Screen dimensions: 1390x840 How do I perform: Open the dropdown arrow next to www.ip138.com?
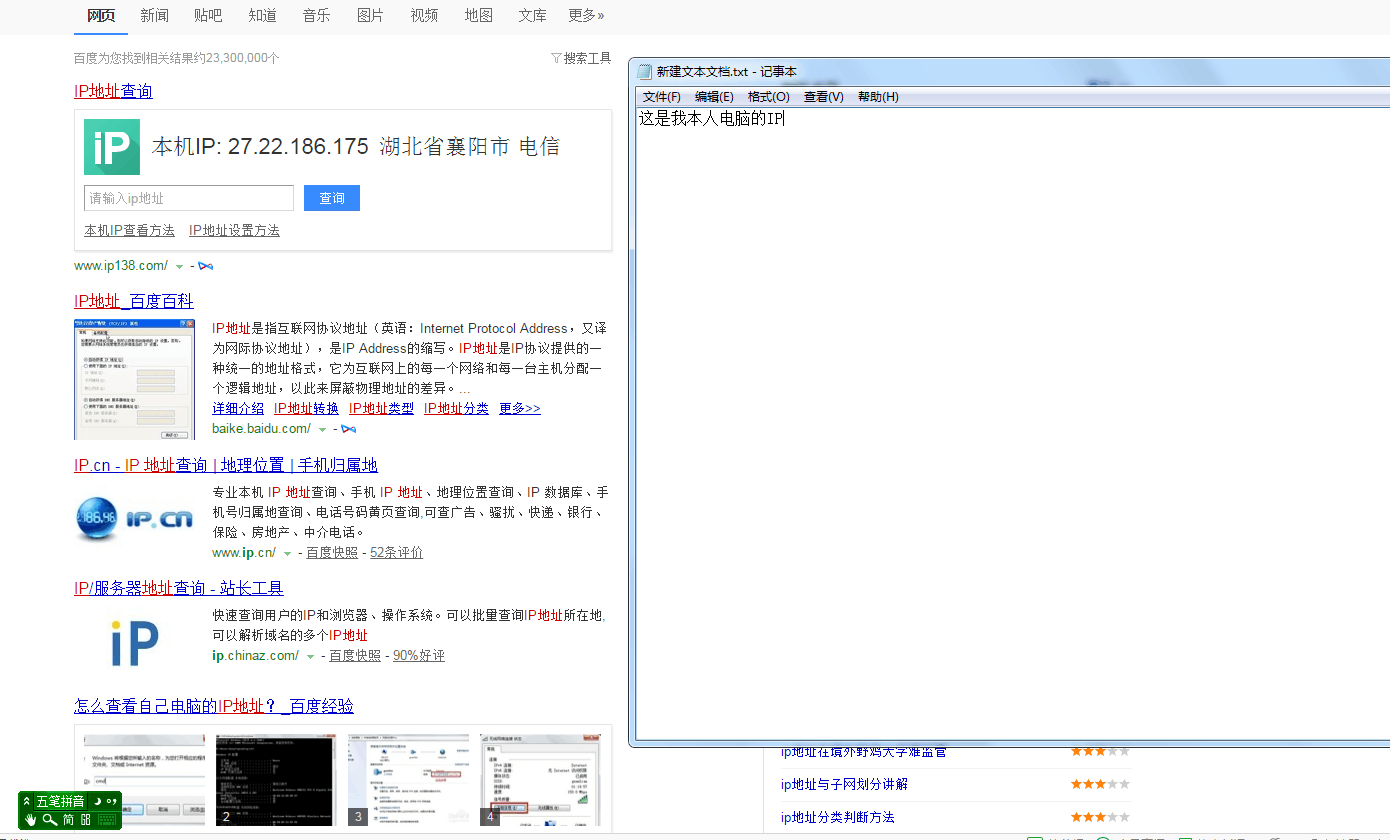(180, 266)
